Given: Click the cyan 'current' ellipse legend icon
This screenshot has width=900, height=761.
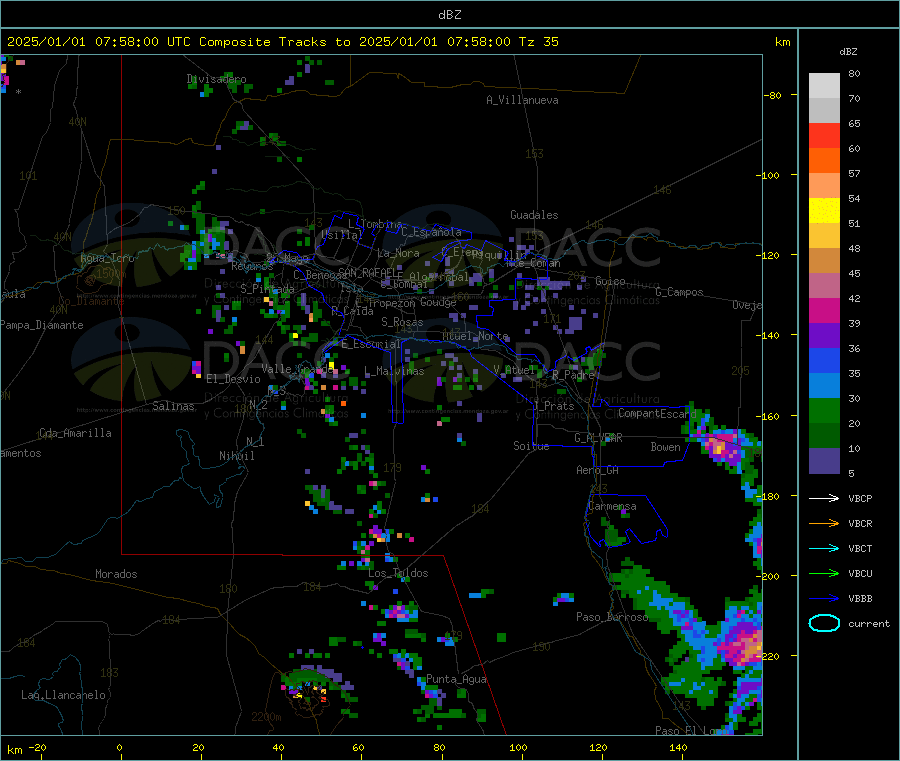Looking at the screenshot, I should [824, 623].
